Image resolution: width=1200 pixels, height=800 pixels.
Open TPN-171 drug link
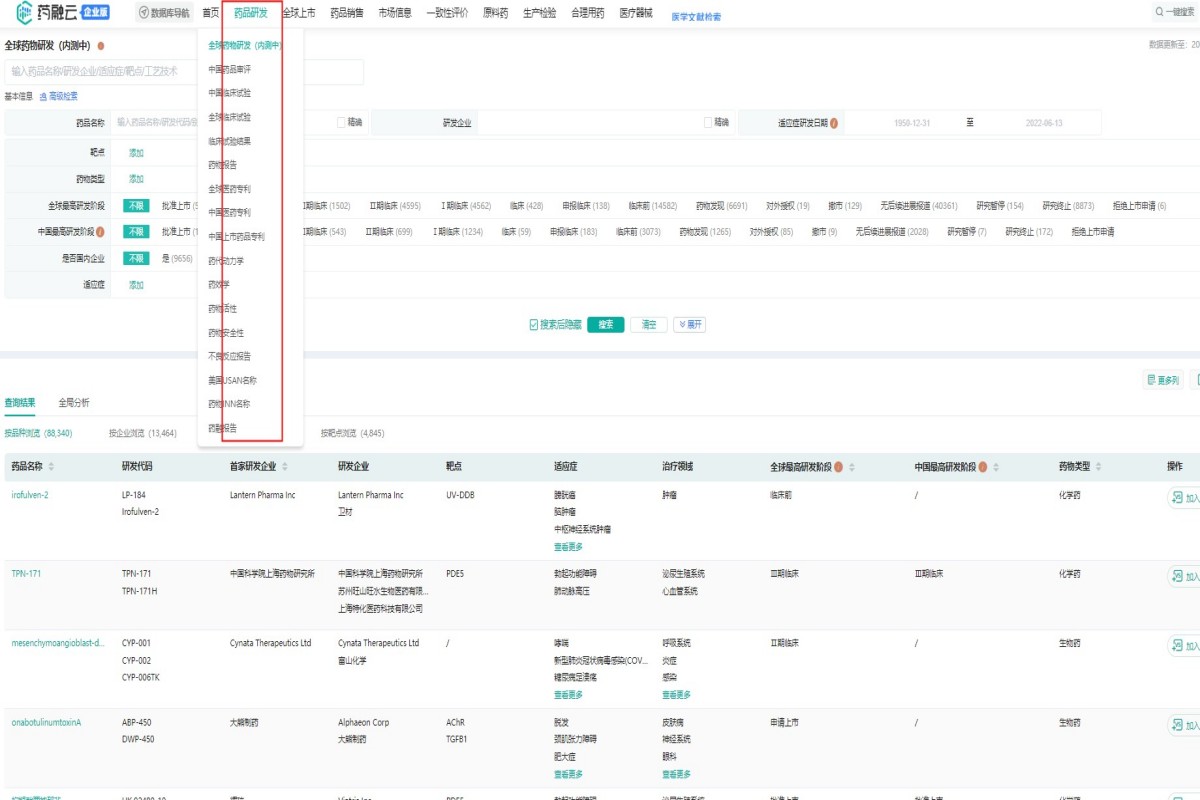[26, 574]
